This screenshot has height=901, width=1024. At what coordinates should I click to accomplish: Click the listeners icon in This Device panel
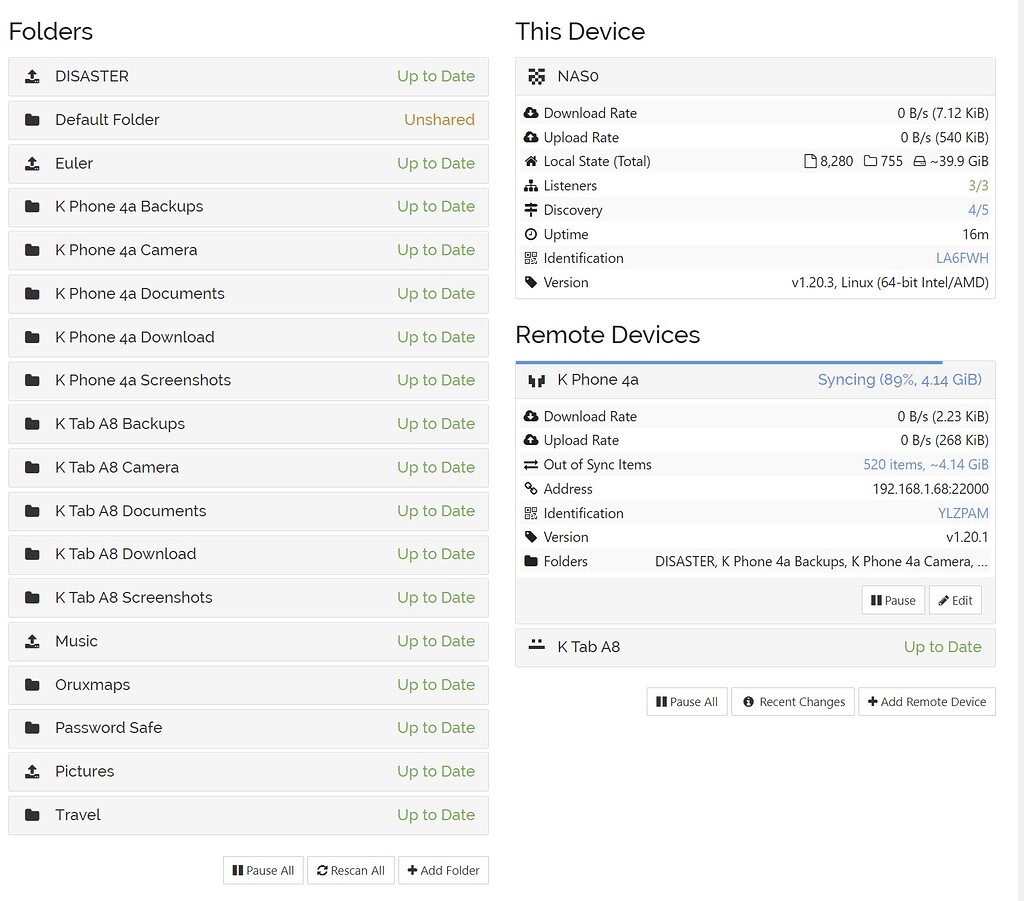(531, 185)
